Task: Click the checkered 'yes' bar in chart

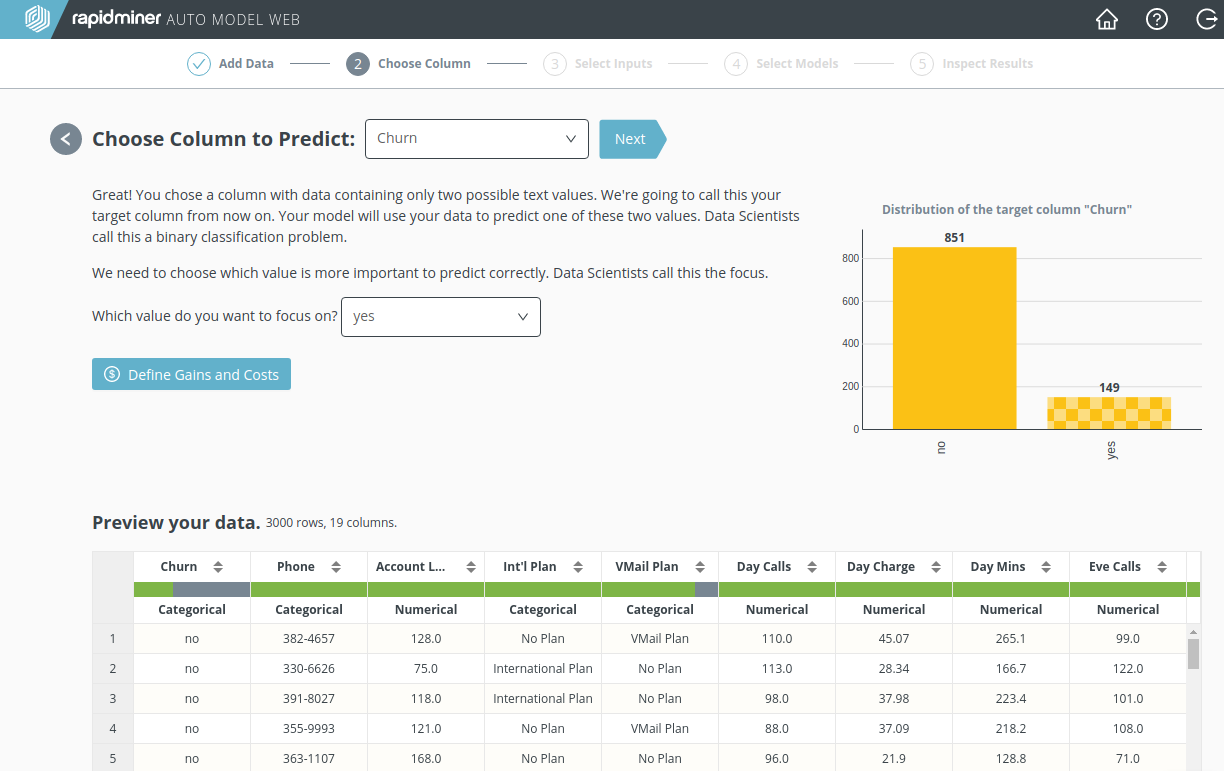Action: tap(1109, 413)
